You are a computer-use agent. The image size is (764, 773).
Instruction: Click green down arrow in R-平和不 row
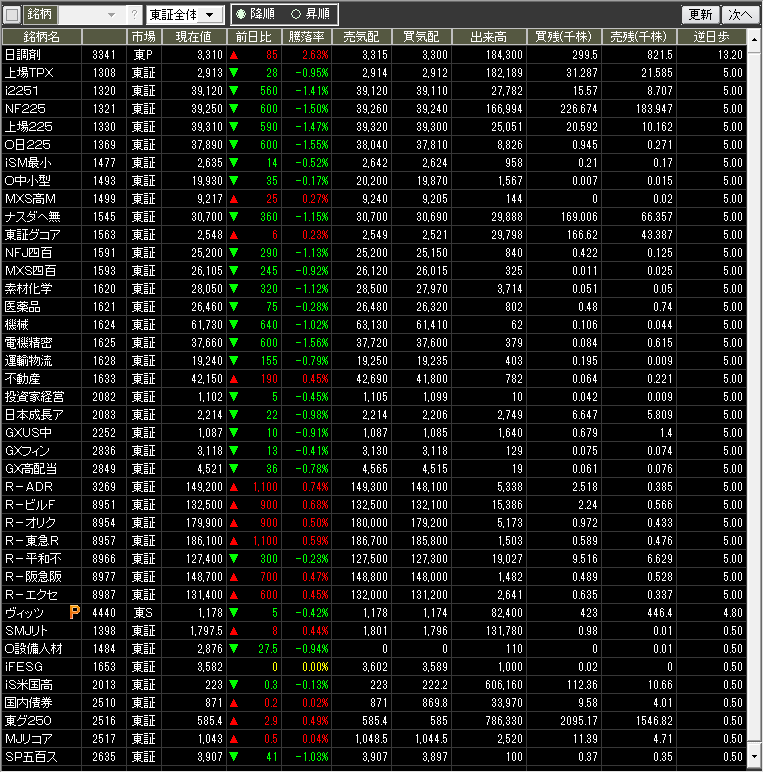(x=234, y=559)
